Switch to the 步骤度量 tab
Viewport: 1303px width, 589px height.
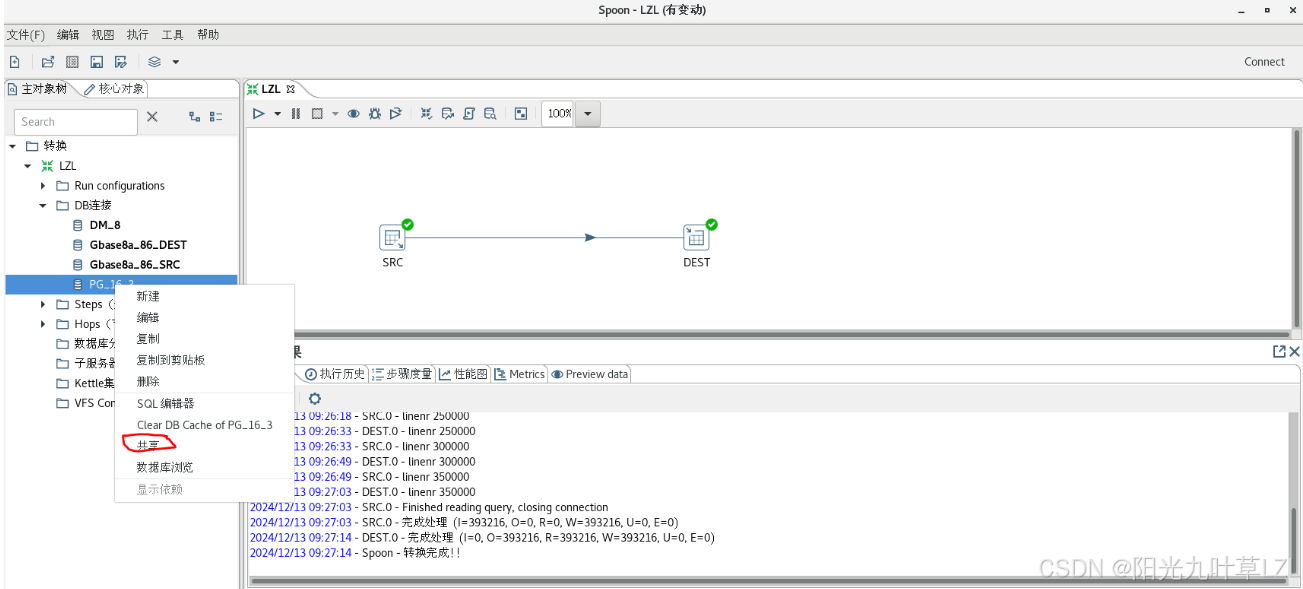pyautogui.click(x=402, y=374)
